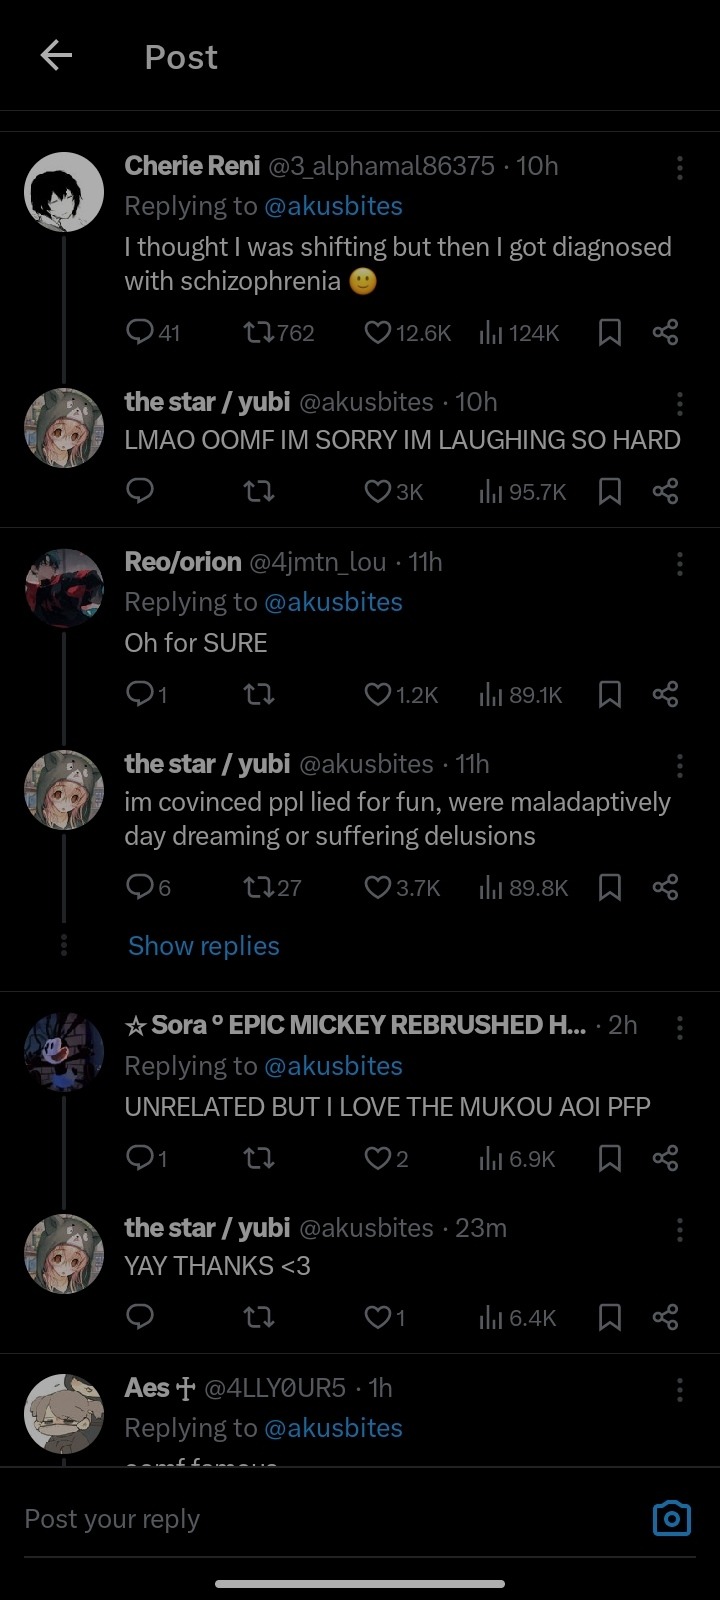
Task: Like Reo/orion's 'Oh for SURE' reply
Action: tap(378, 694)
